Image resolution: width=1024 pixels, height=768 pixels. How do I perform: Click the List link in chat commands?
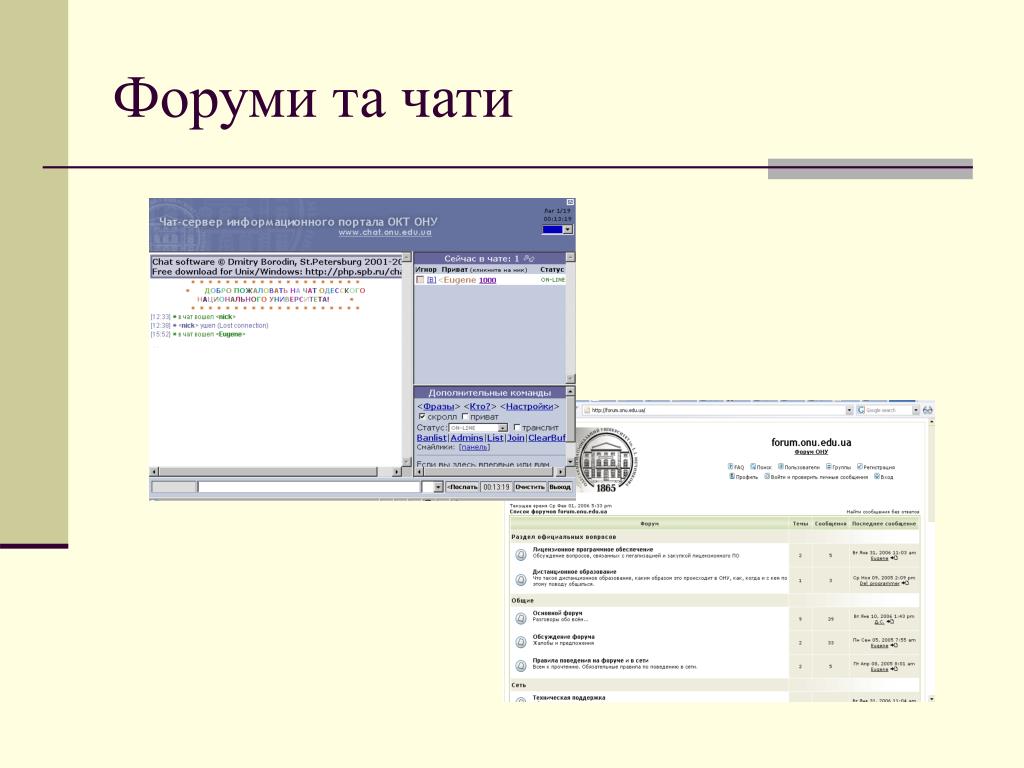pos(495,438)
